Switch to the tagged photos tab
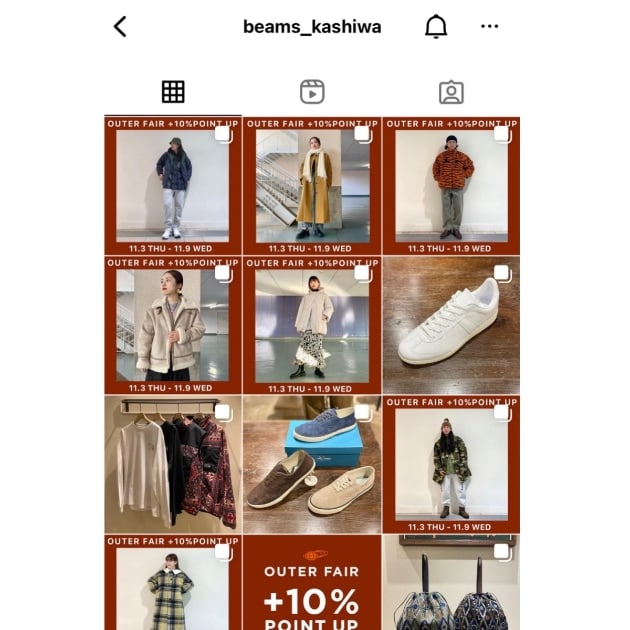The width and height of the screenshot is (630, 630). [451, 92]
